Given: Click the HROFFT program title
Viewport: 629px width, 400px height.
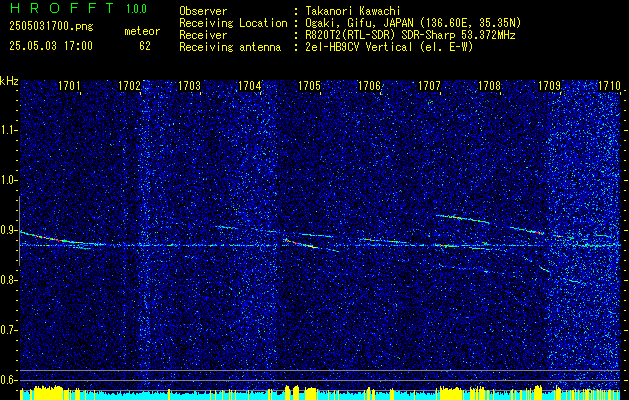Looking at the screenshot, I should [x=61, y=8].
